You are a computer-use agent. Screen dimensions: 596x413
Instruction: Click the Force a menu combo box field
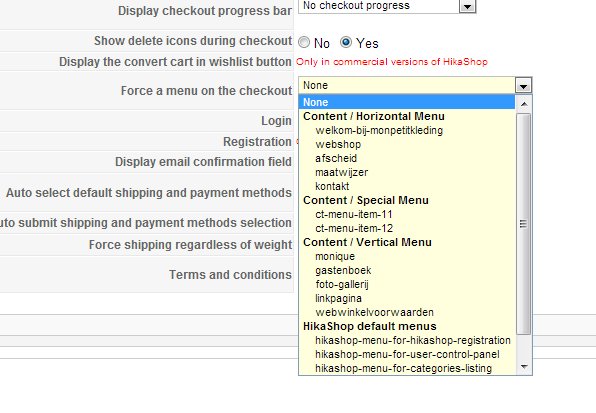pyautogui.click(x=415, y=85)
